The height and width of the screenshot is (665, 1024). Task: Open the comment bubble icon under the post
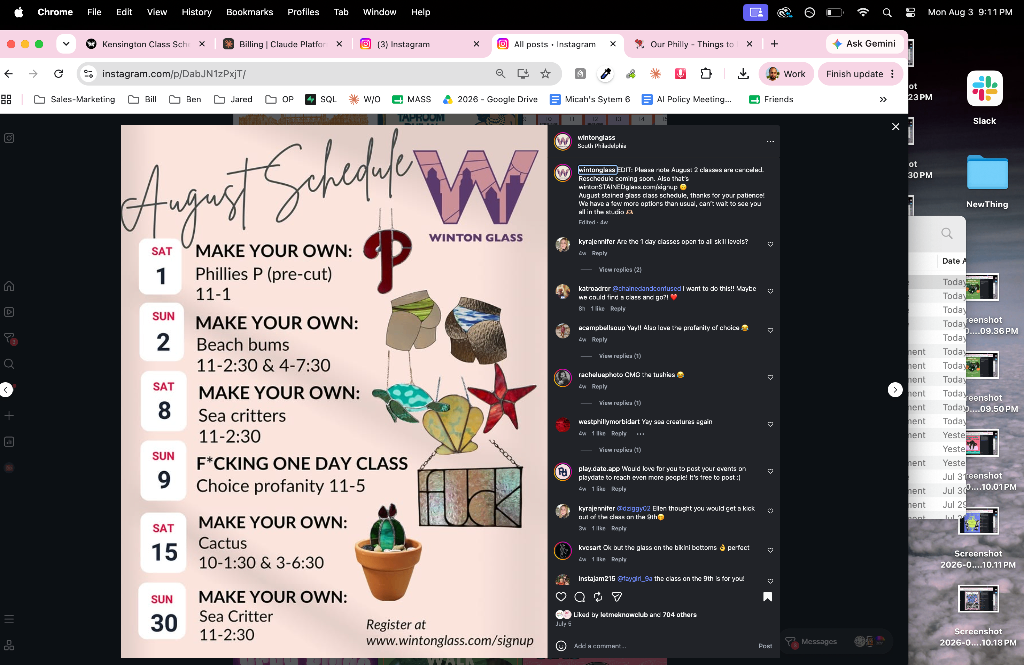(579, 596)
